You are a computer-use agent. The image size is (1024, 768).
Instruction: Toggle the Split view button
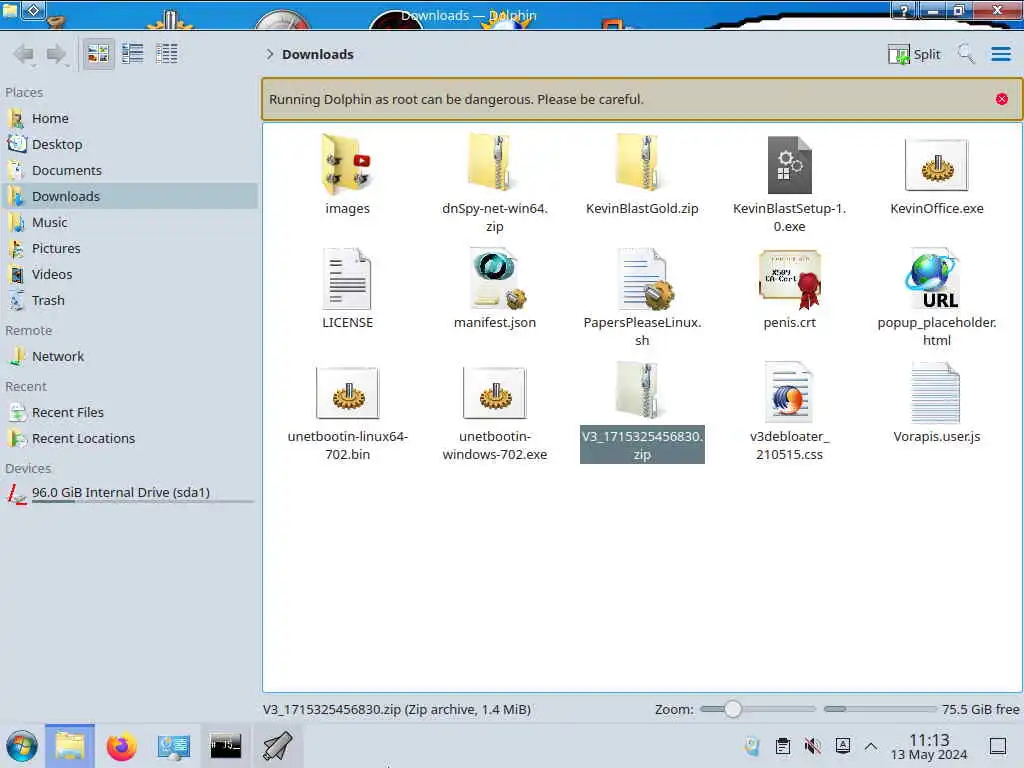point(914,54)
